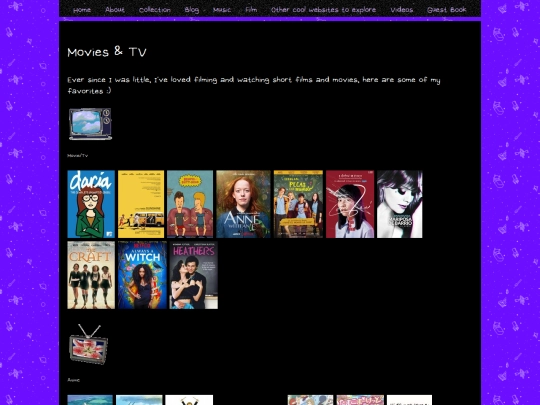Screen dimensions: 540x405
Task: Click the small Anime section label
Action: [74, 380]
